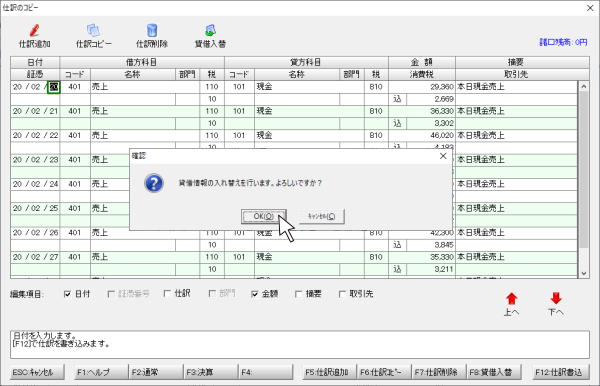
Task: Toggle the 日付 edit item checkbox
Action: [67, 294]
